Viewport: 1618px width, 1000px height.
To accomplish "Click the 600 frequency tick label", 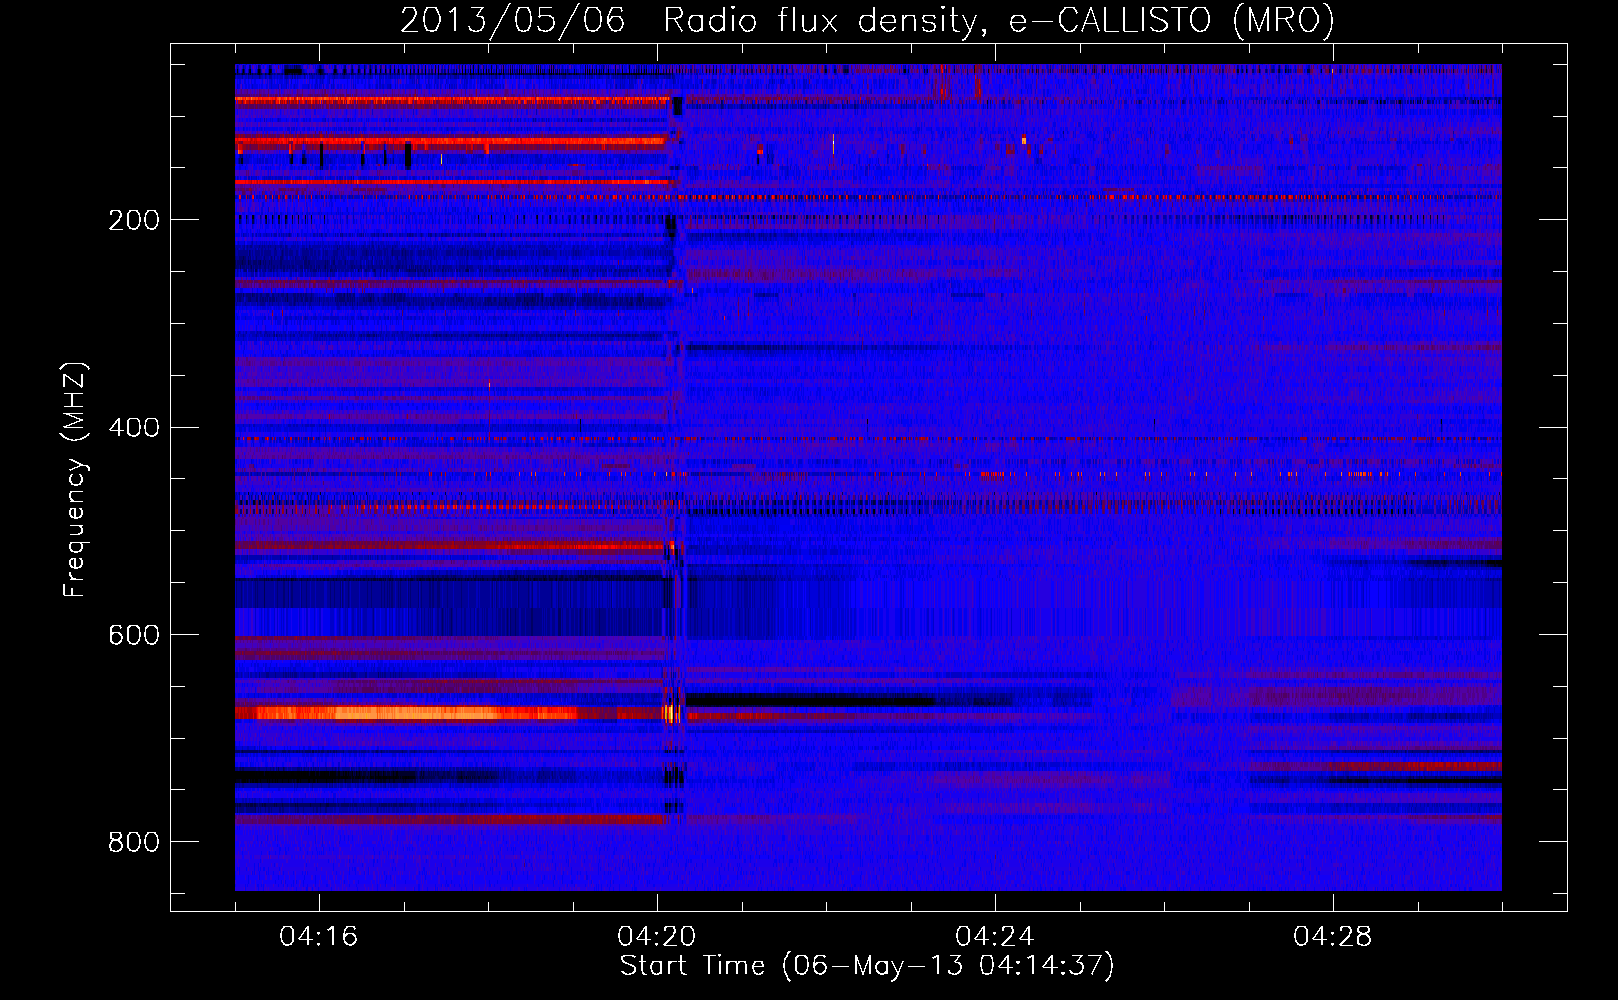I will [134, 636].
